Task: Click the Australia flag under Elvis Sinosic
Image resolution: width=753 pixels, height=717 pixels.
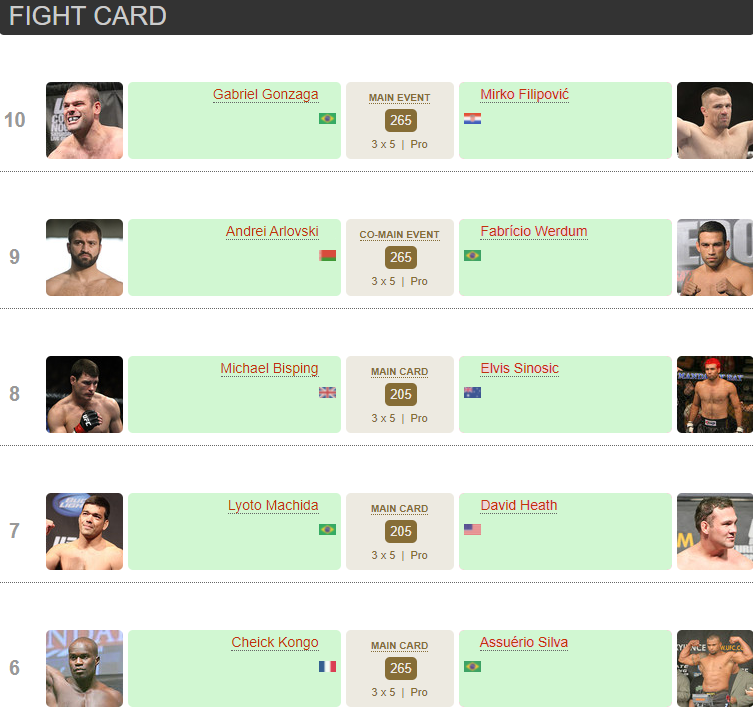Action: click(472, 392)
